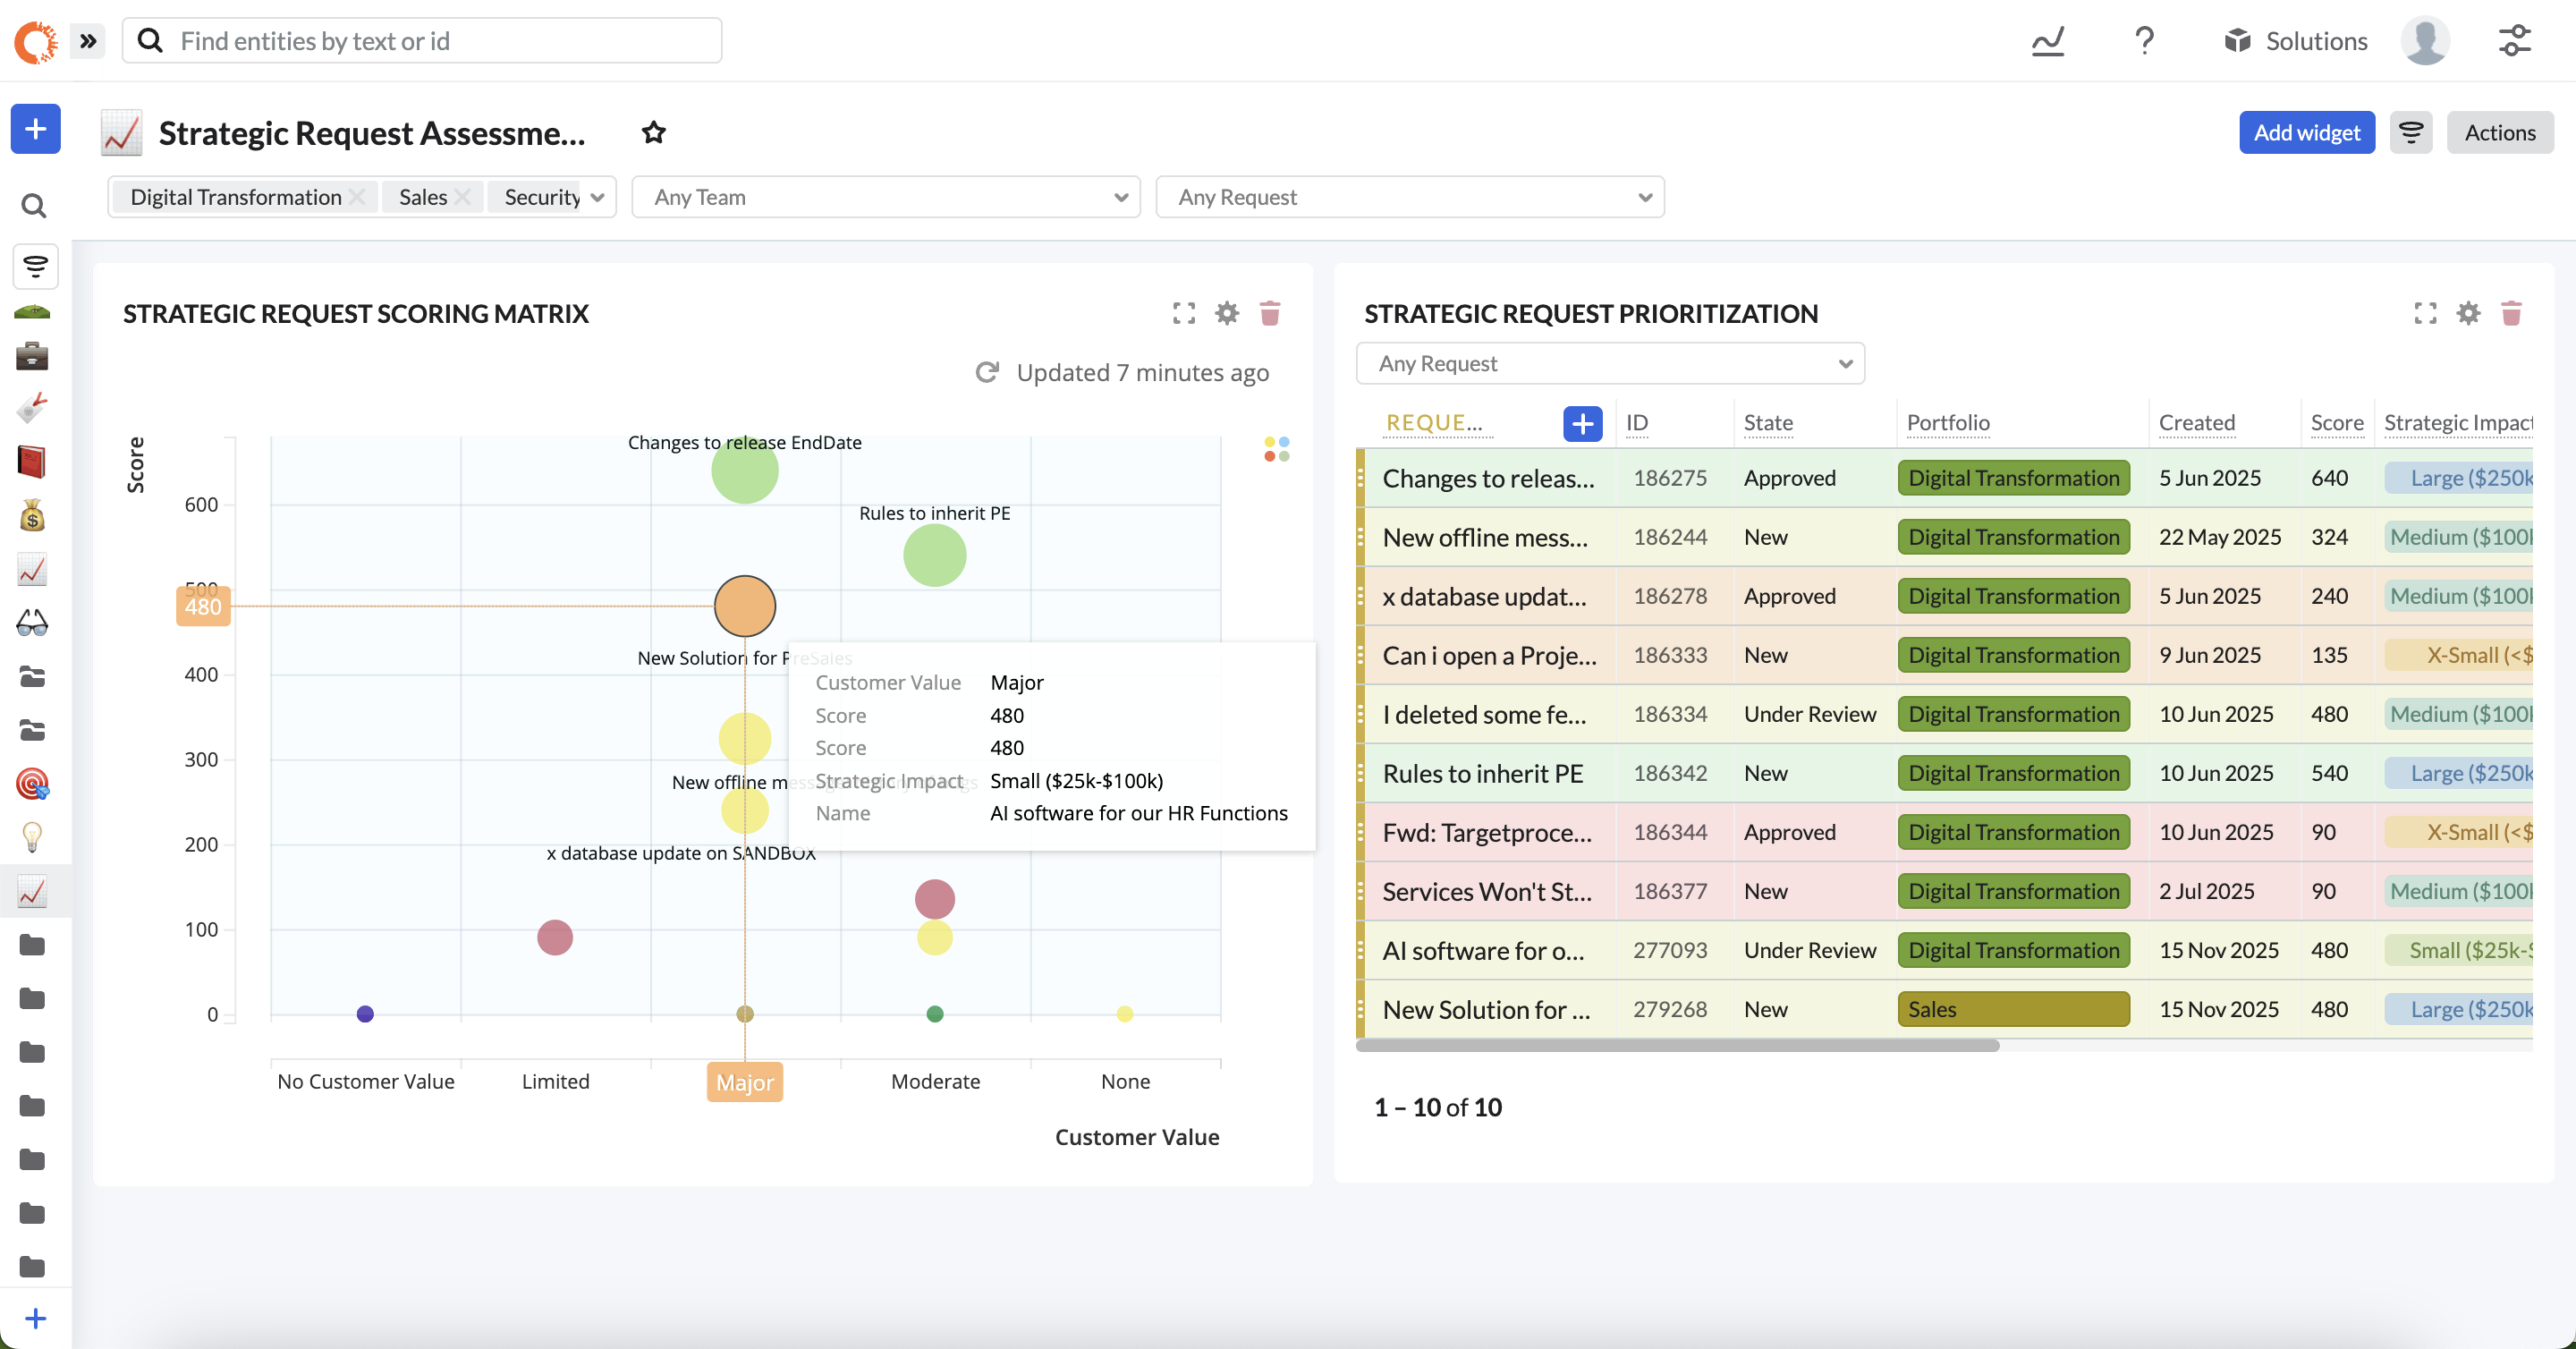This screenshot has width=2576, height=1349.
Task: Click the Add widget button
Action: (x=2306, y=132)
